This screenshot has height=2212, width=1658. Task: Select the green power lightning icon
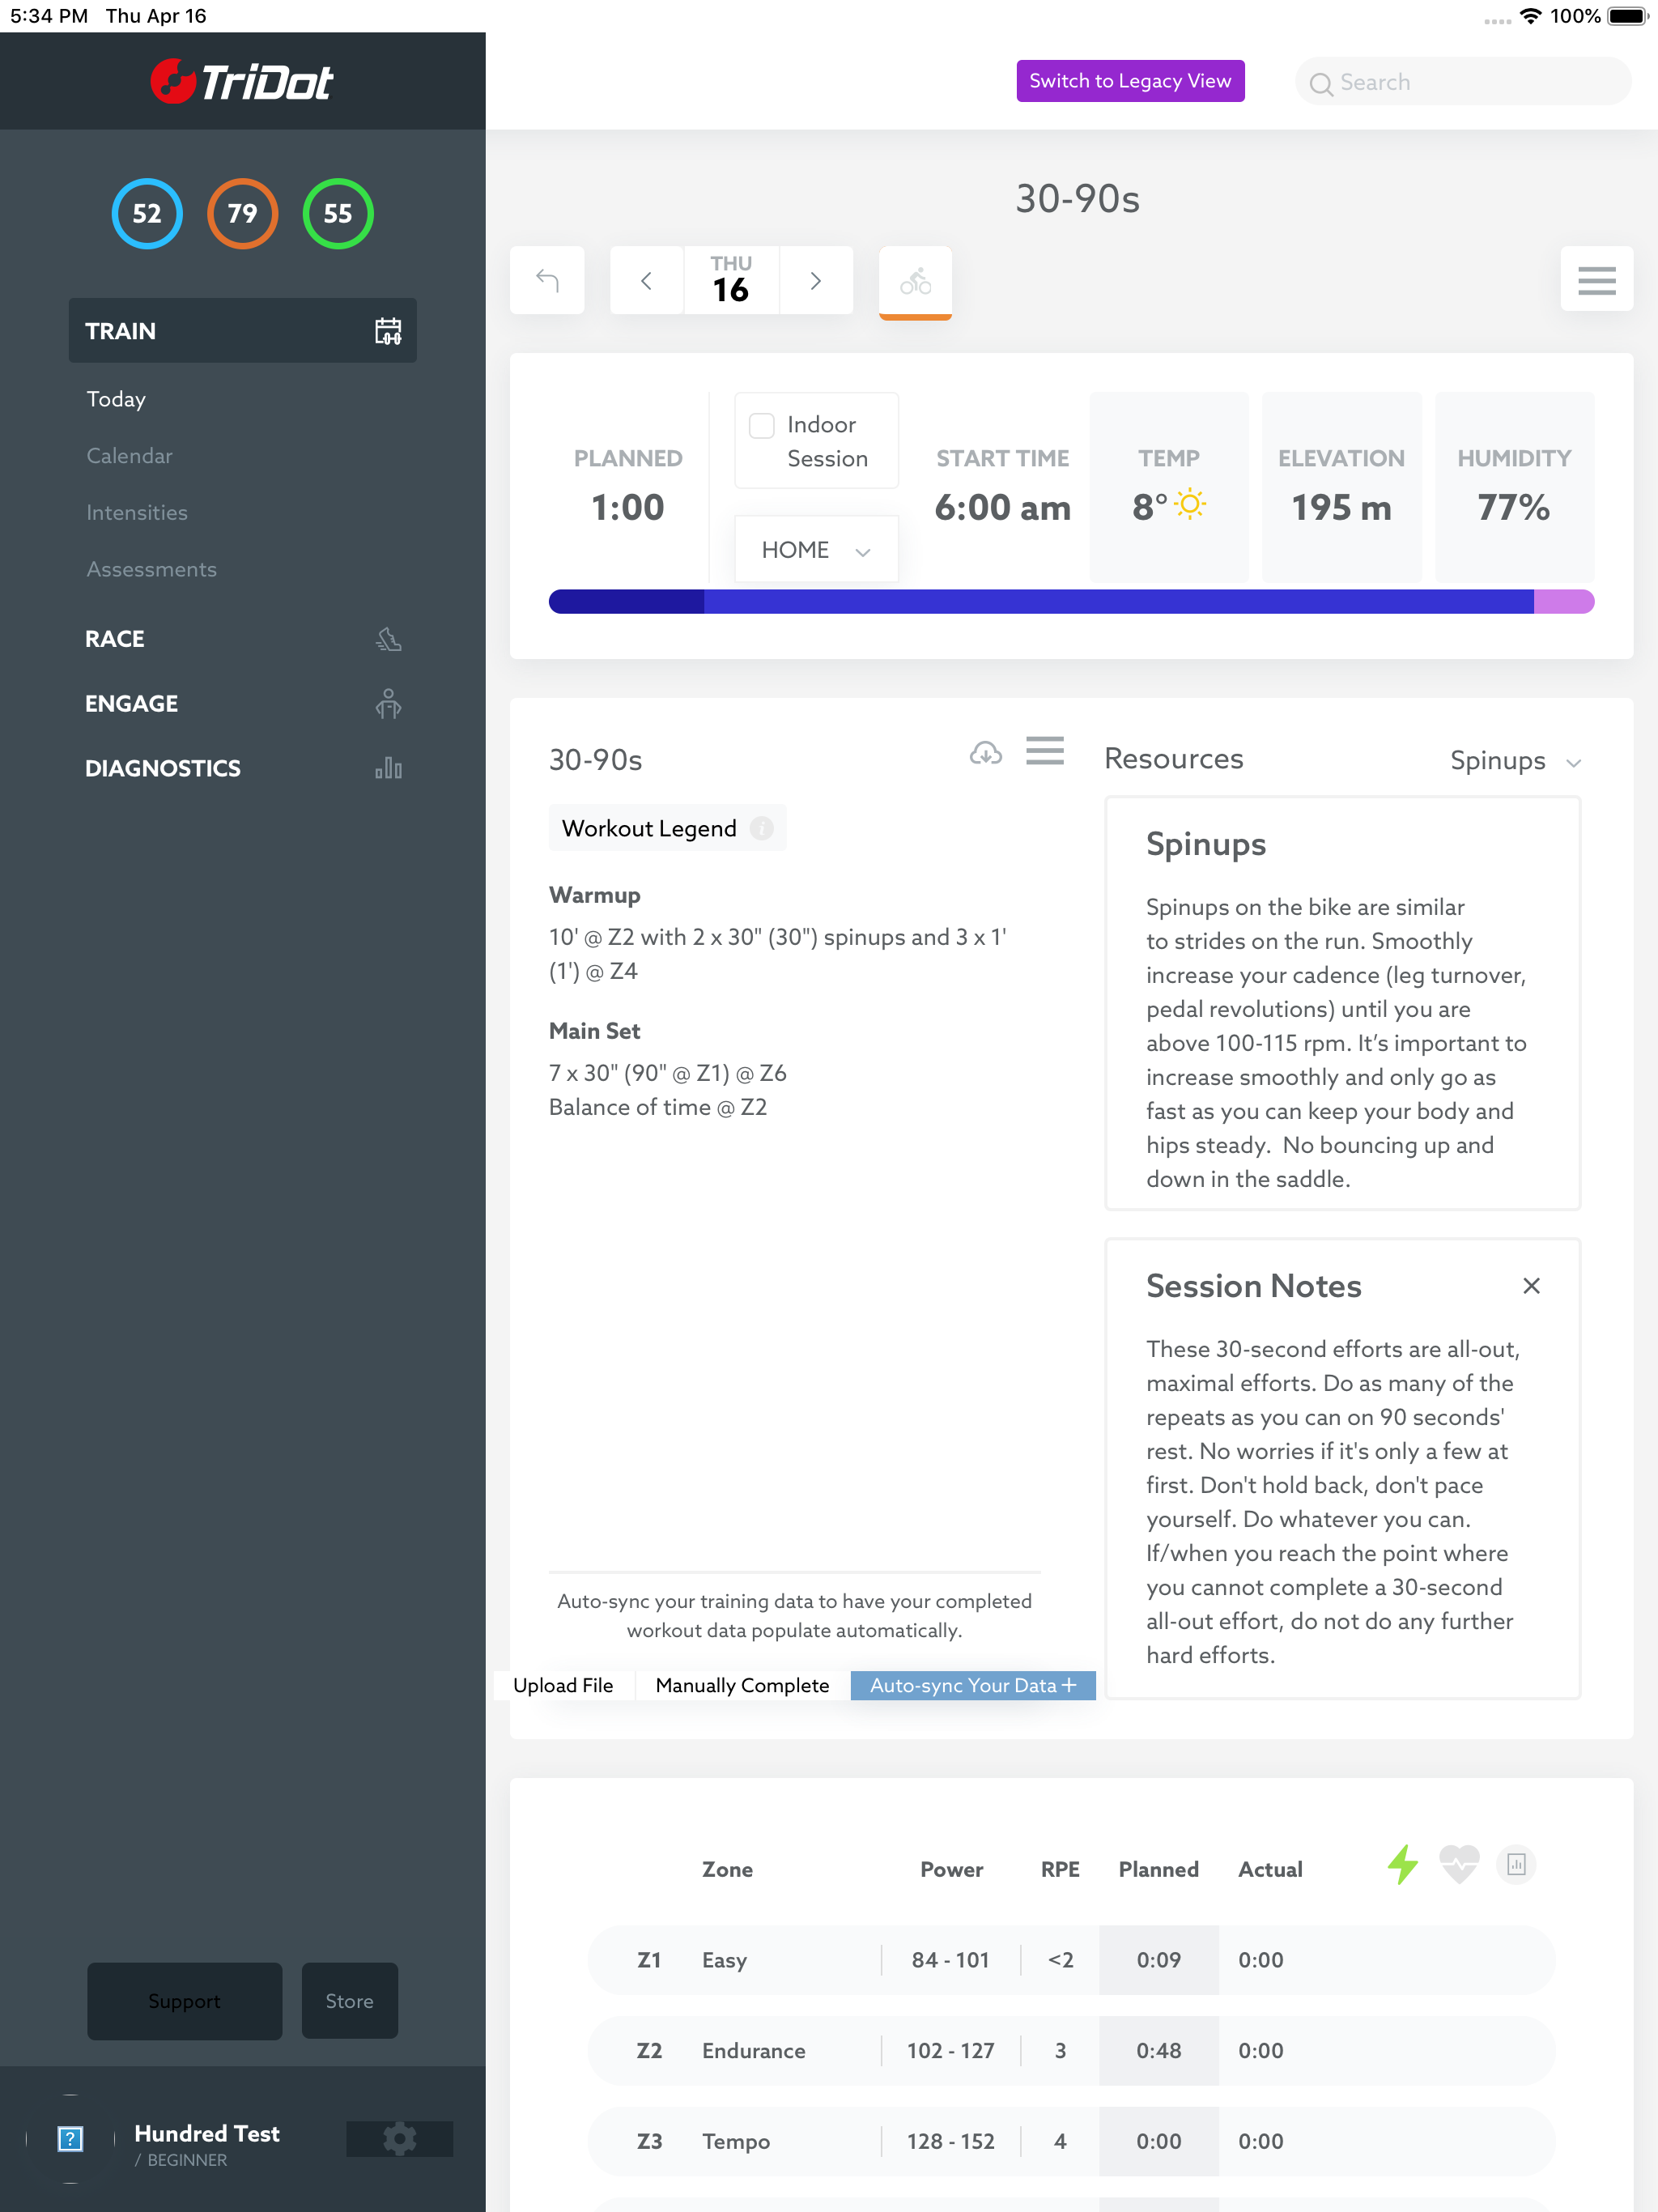pyautogui.click(x=1402, y=1865)
